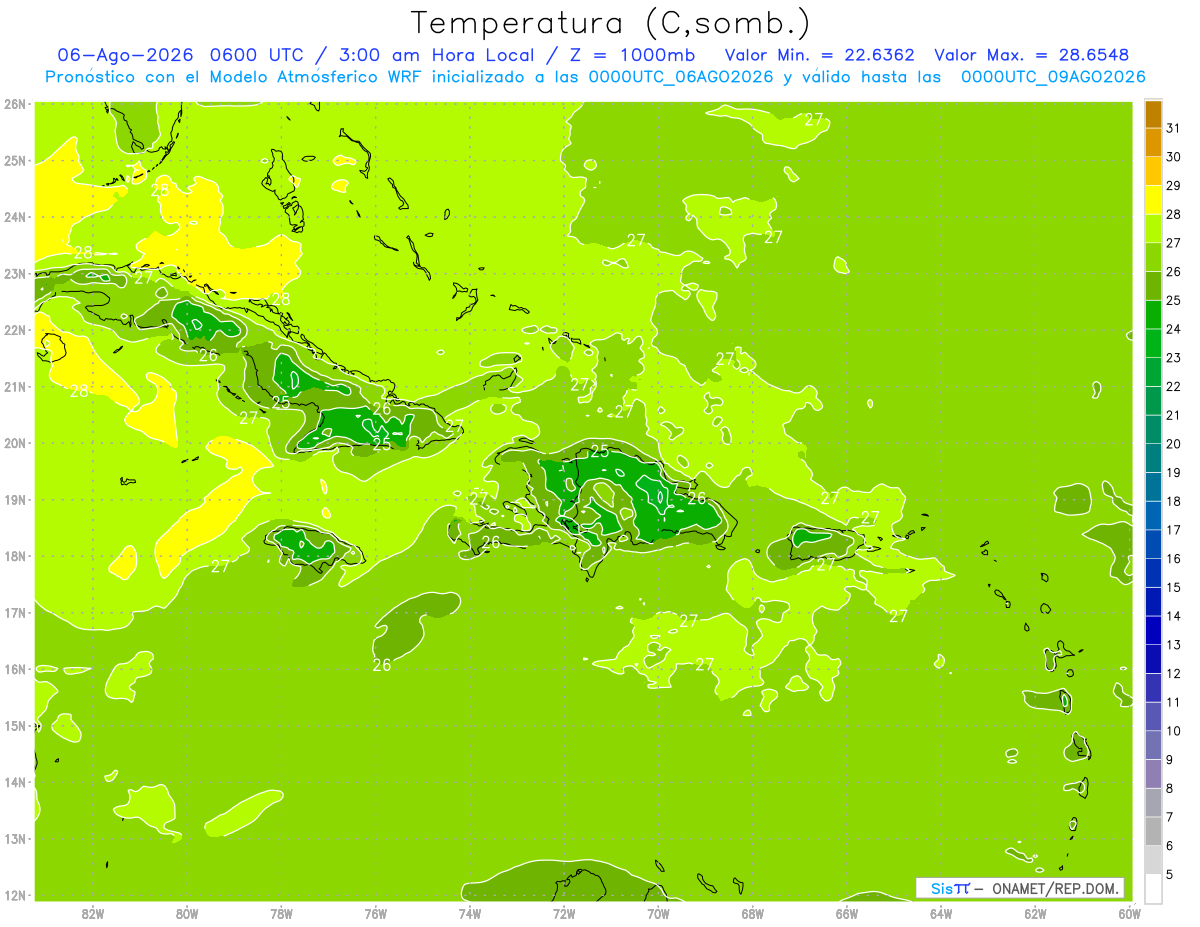
Task: Click the purple swatch between 9 and 10
Action: coord(1153,745)
